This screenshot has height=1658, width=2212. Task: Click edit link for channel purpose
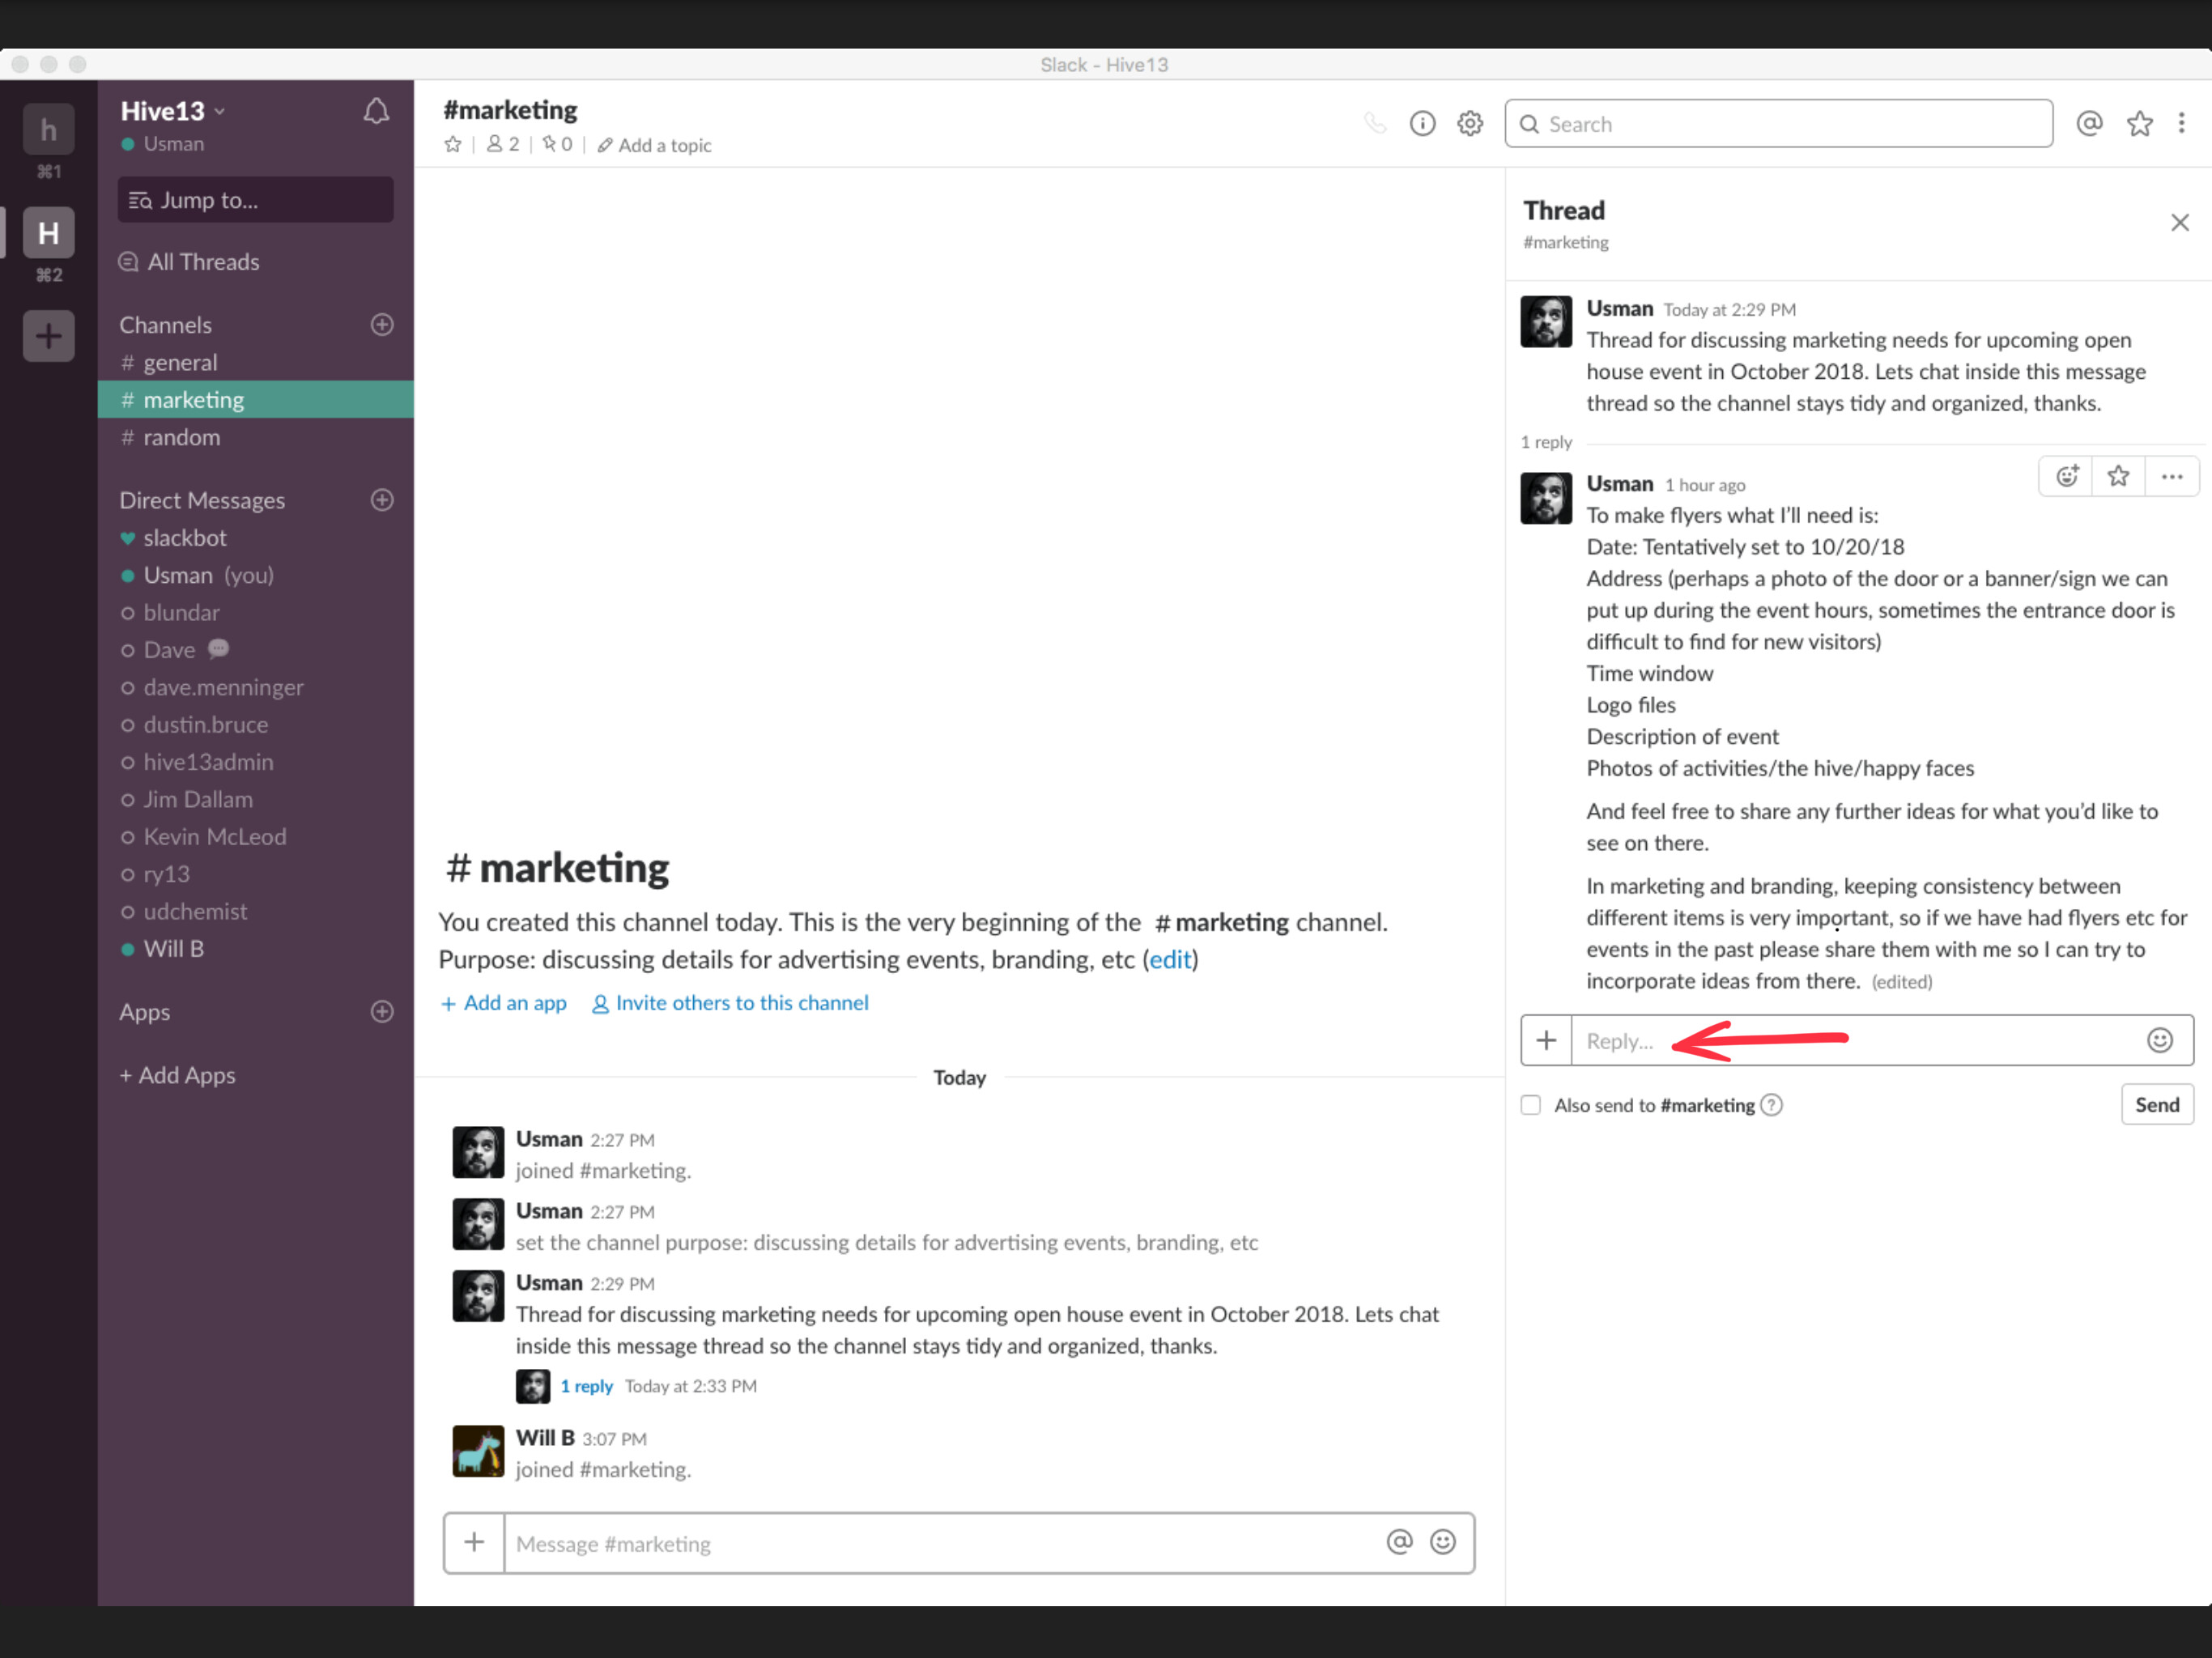tap(1170, 959)
